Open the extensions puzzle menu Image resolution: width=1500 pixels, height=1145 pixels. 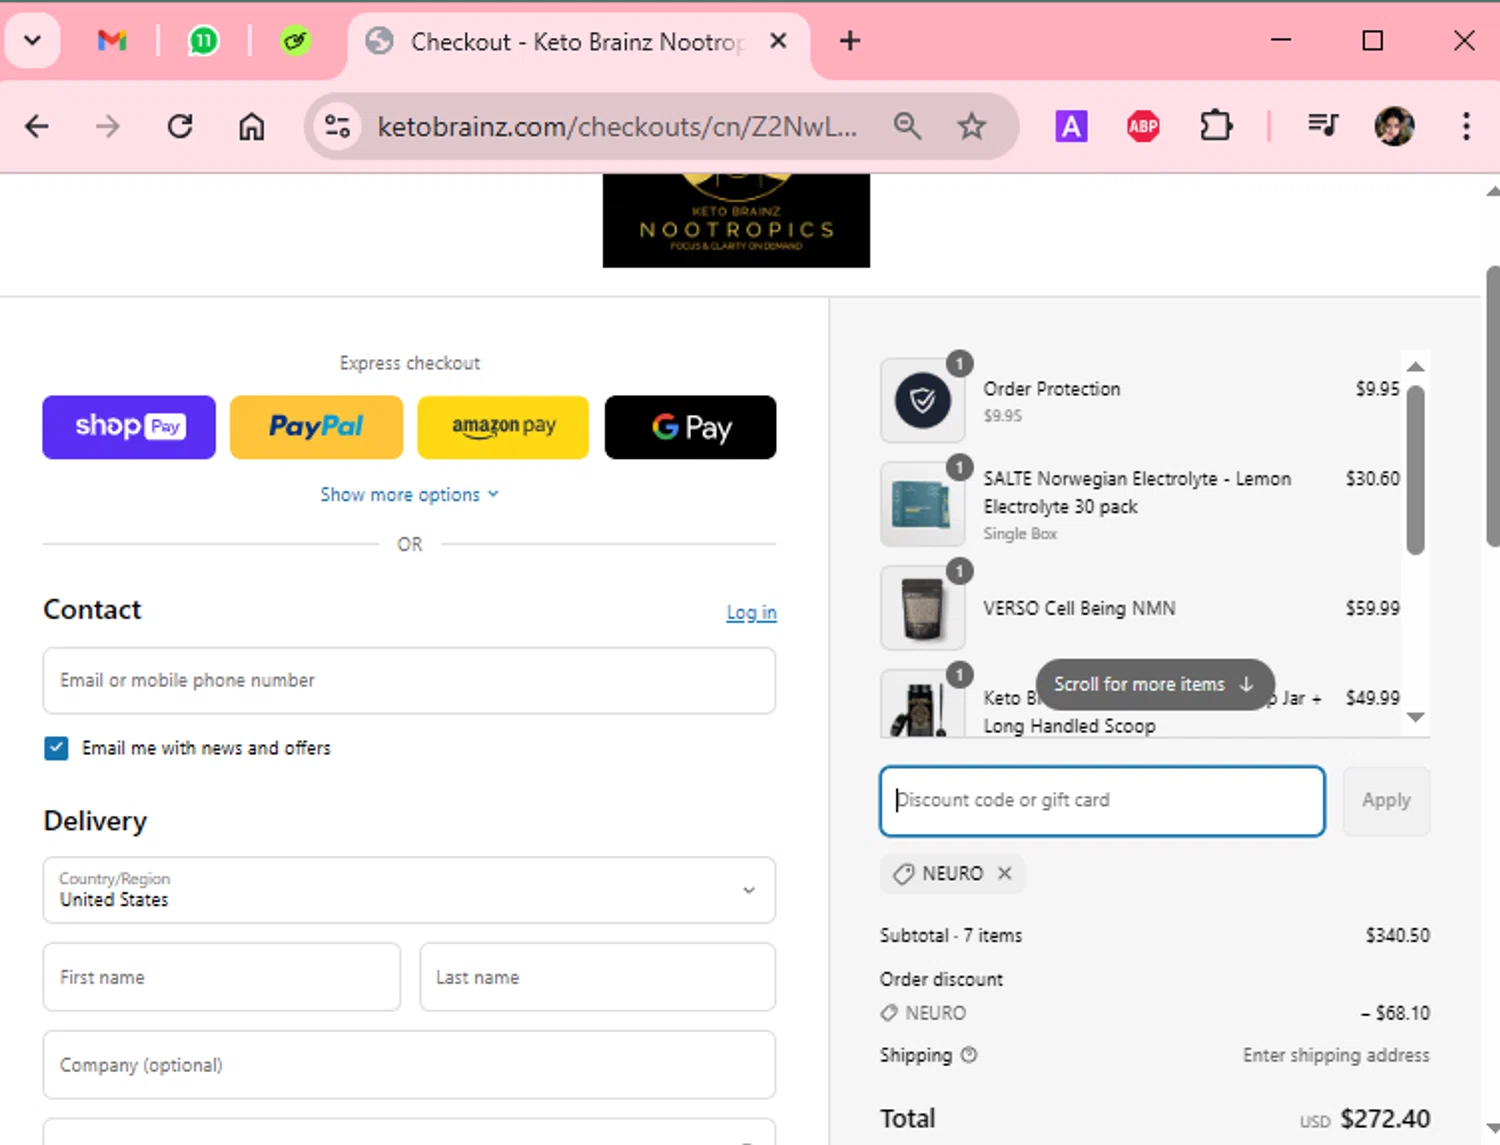tap(1215, 126)
